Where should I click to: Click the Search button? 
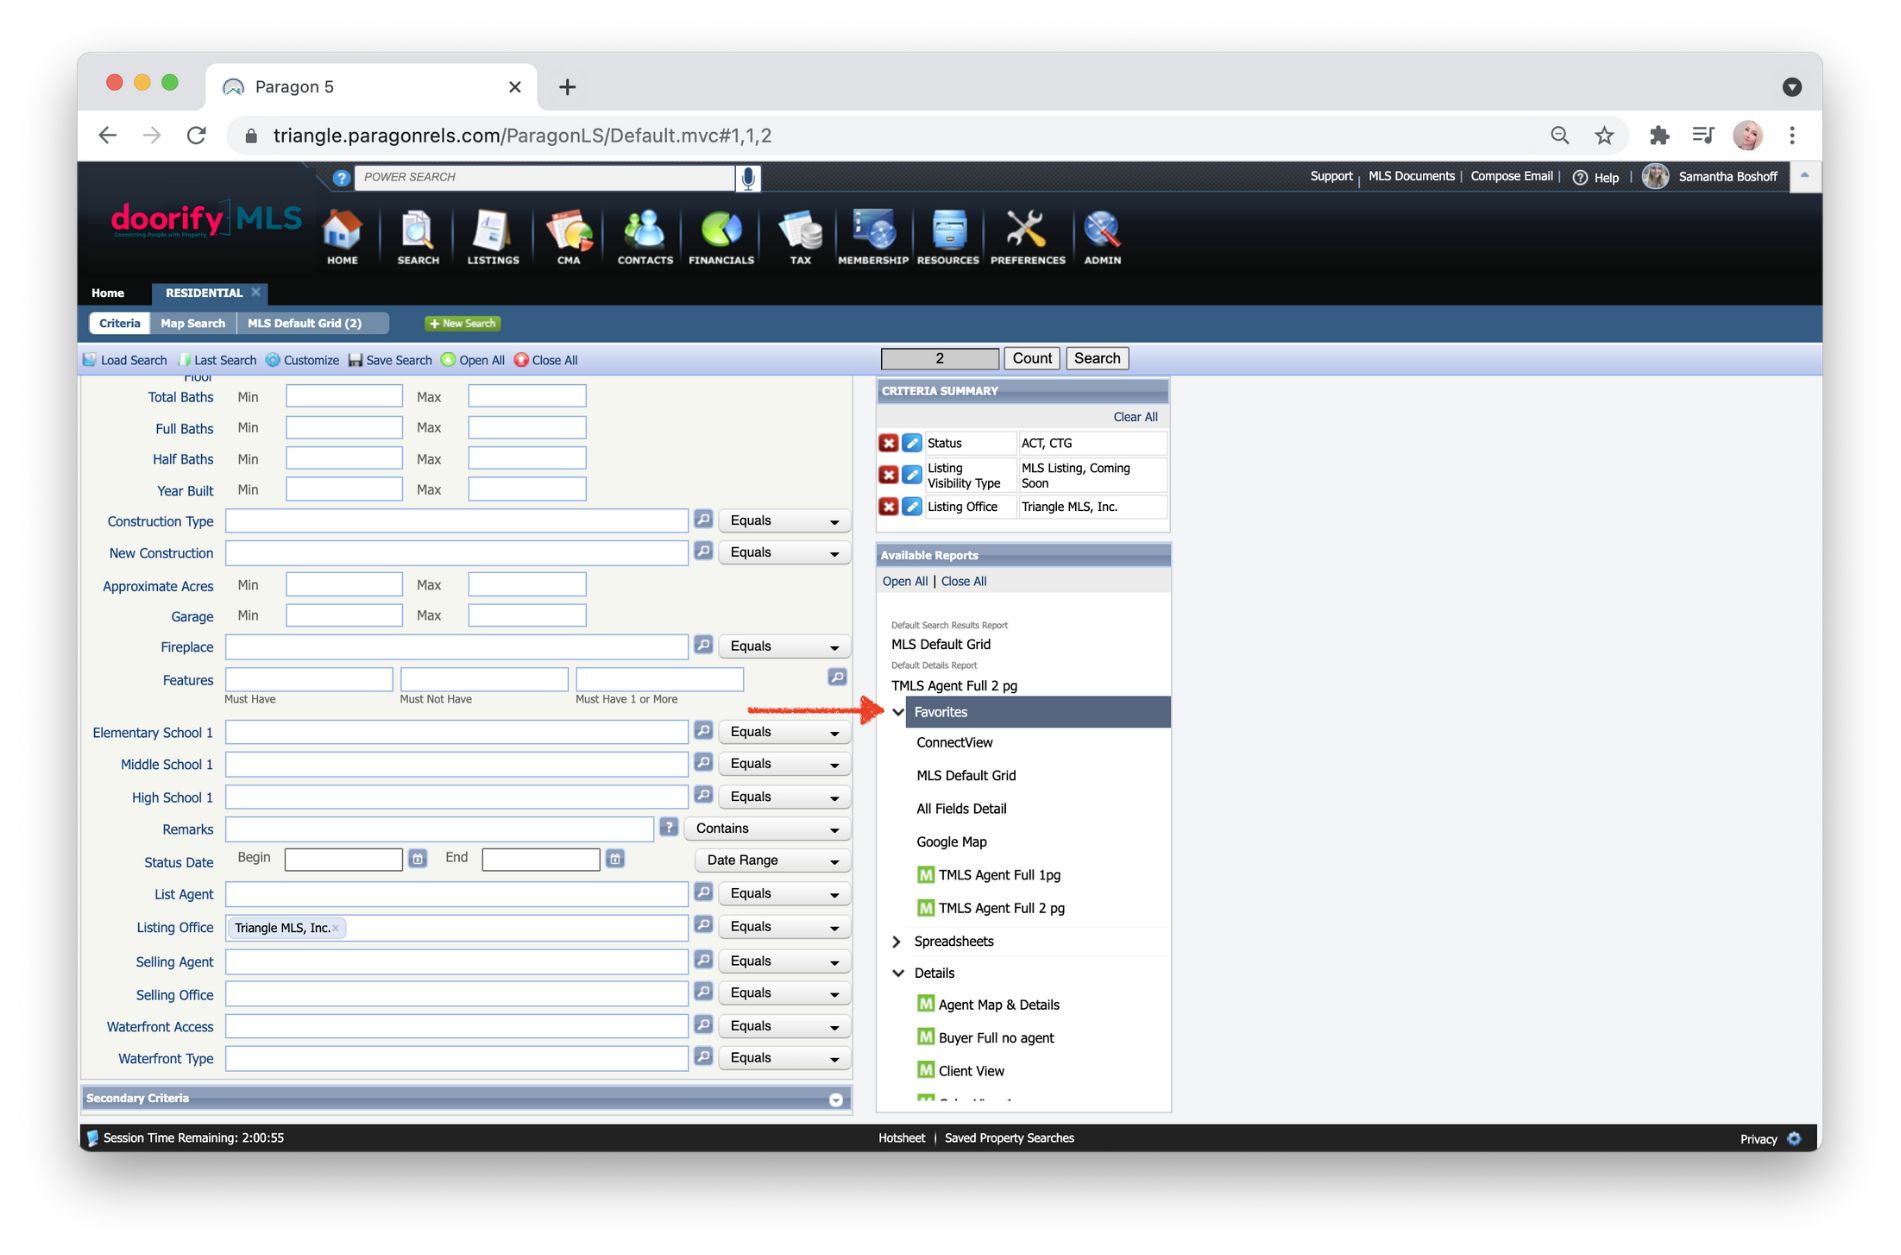coord(1097,358)
